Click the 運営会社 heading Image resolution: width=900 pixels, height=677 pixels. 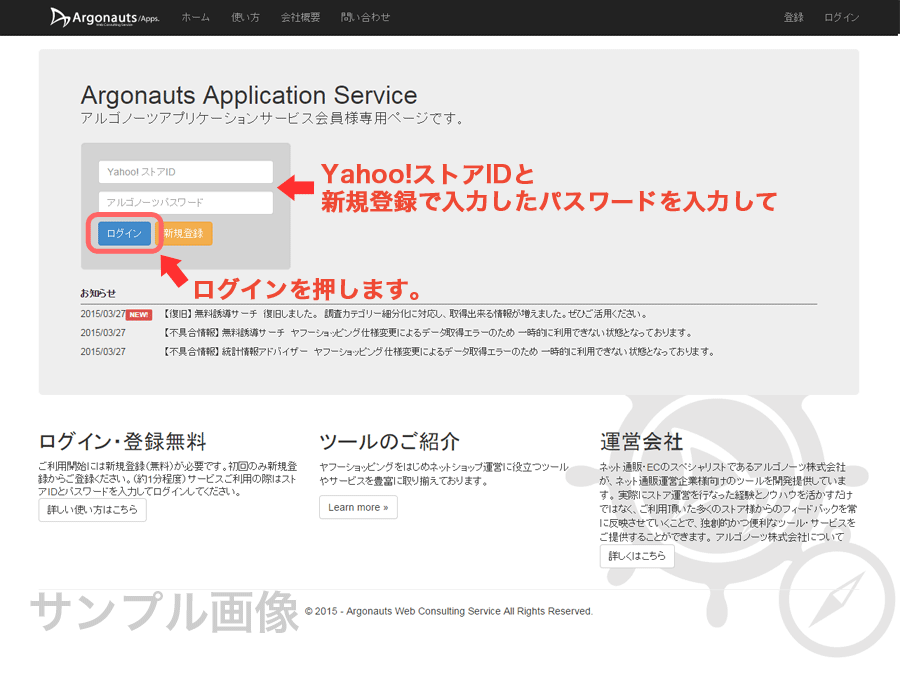point(642,442)
